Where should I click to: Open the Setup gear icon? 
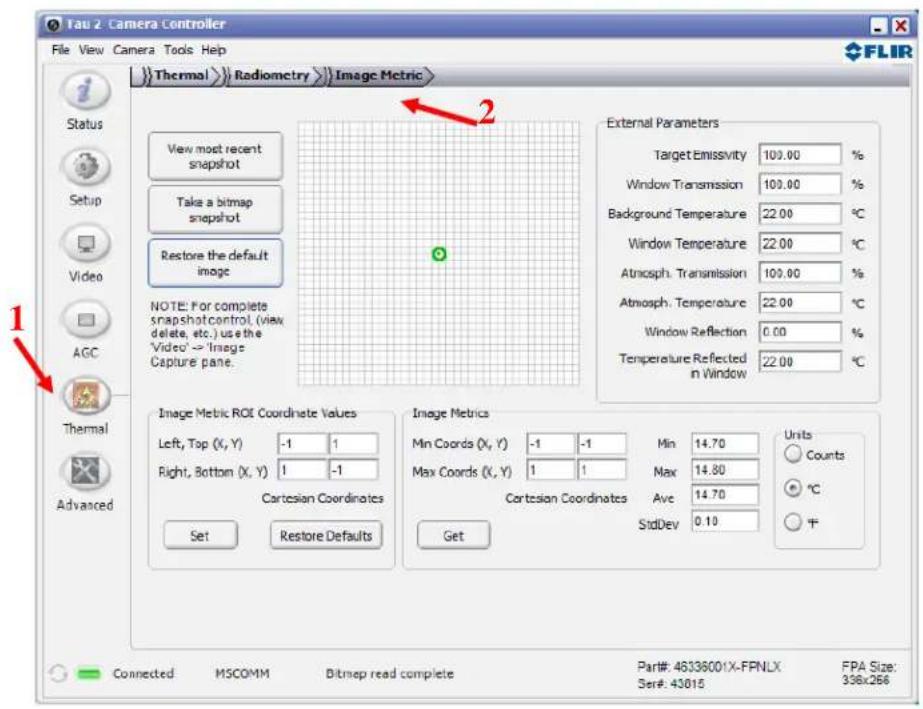85,167
